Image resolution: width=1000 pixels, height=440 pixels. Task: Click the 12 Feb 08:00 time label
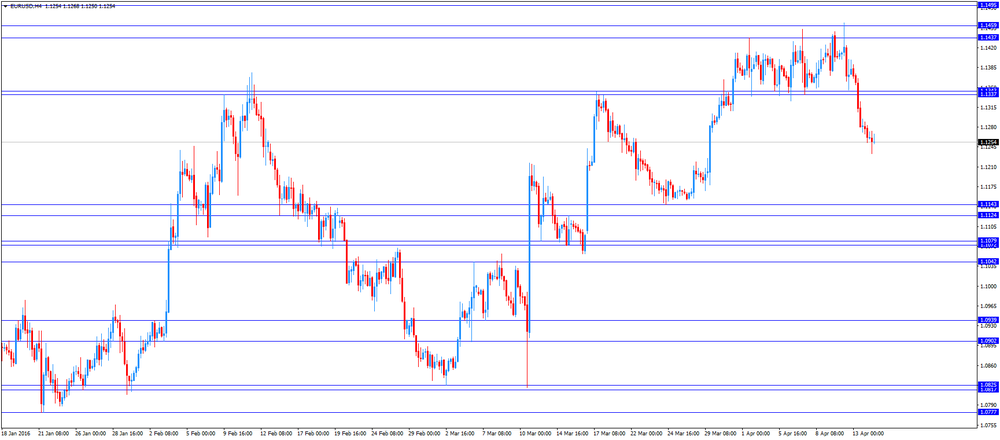277,434
